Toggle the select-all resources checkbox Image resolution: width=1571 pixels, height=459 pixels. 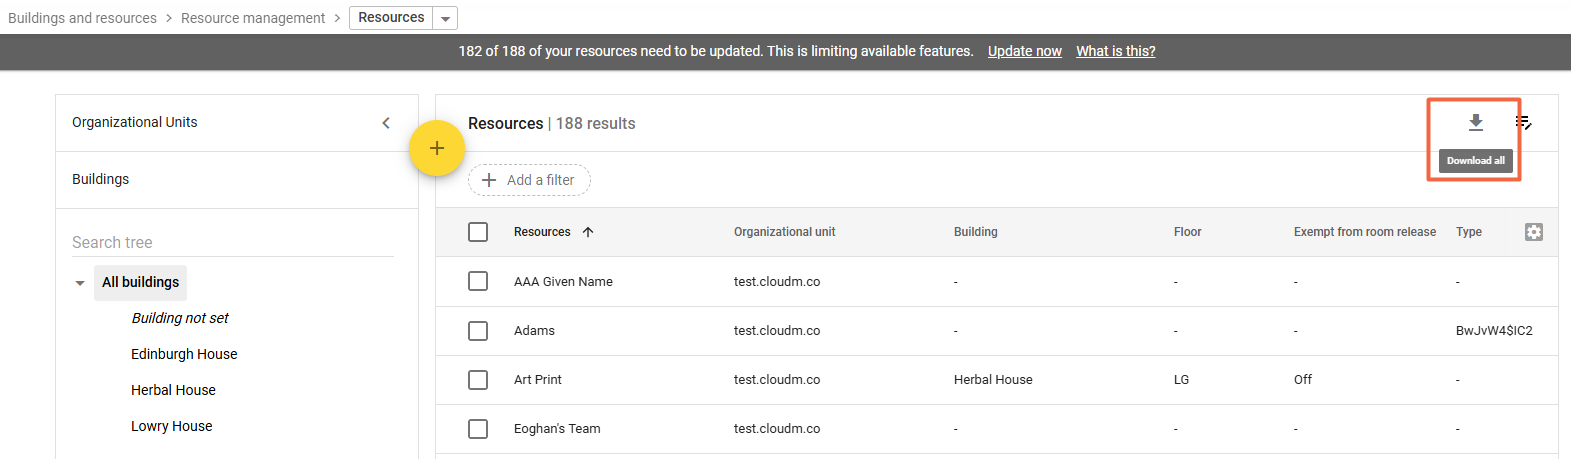[478, 232]
